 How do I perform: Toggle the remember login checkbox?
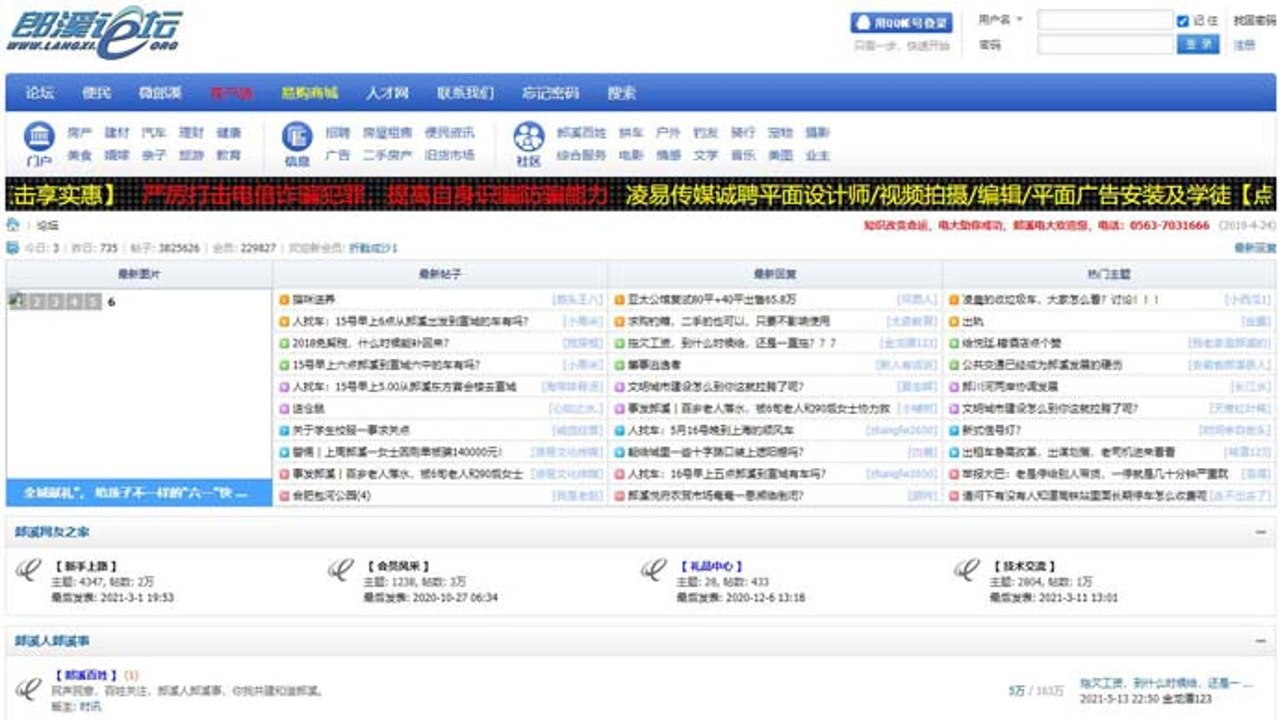click(1183, 20)
